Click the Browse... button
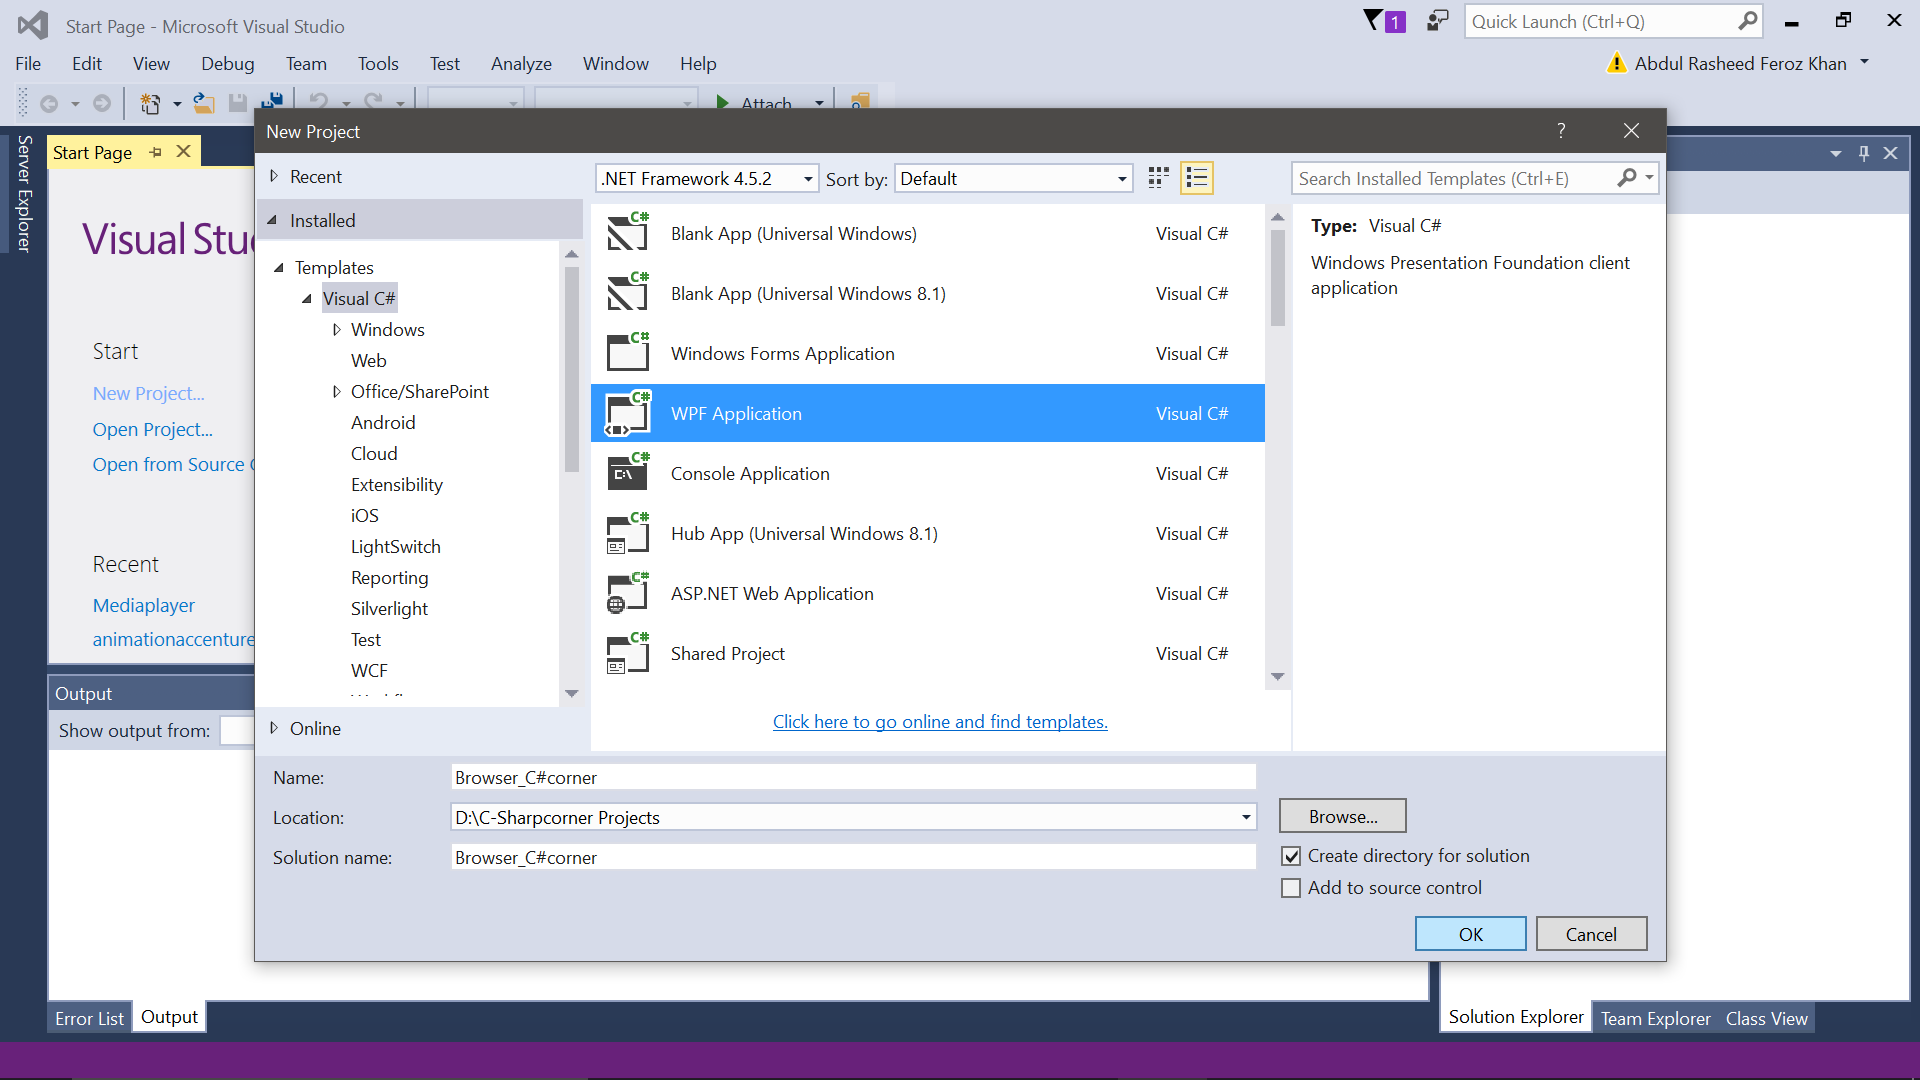 [1343, 816]
